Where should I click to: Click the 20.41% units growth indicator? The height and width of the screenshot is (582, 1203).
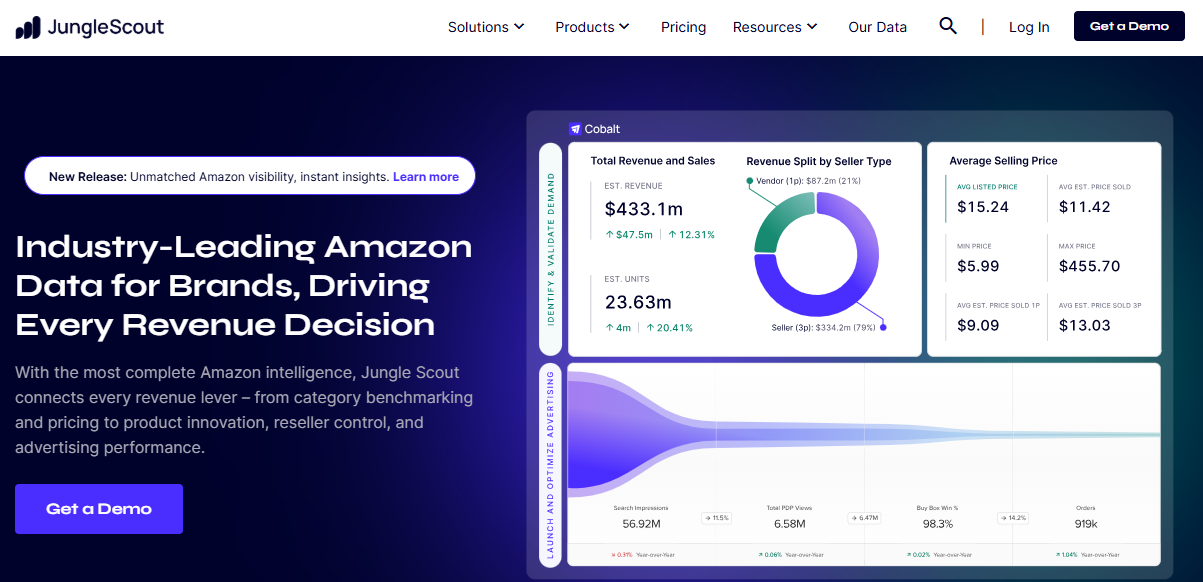pyautogui.click(x=669, y=327)
